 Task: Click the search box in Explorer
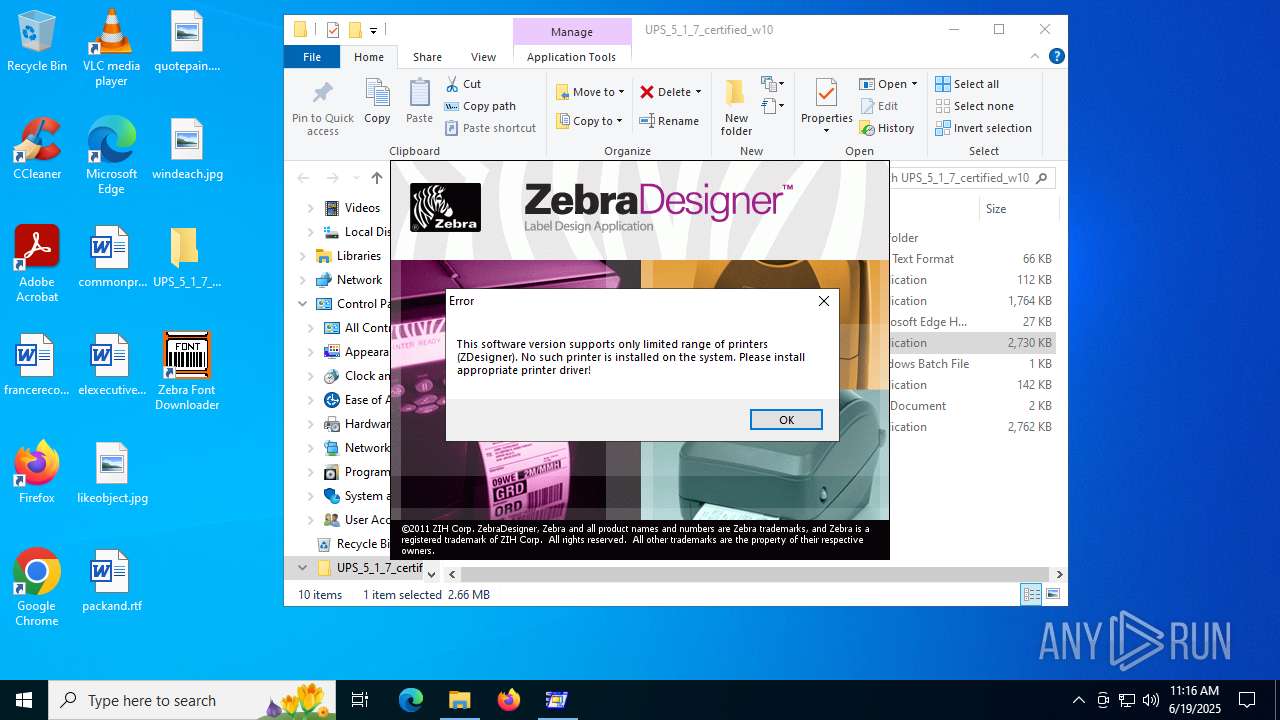(972, 178)
